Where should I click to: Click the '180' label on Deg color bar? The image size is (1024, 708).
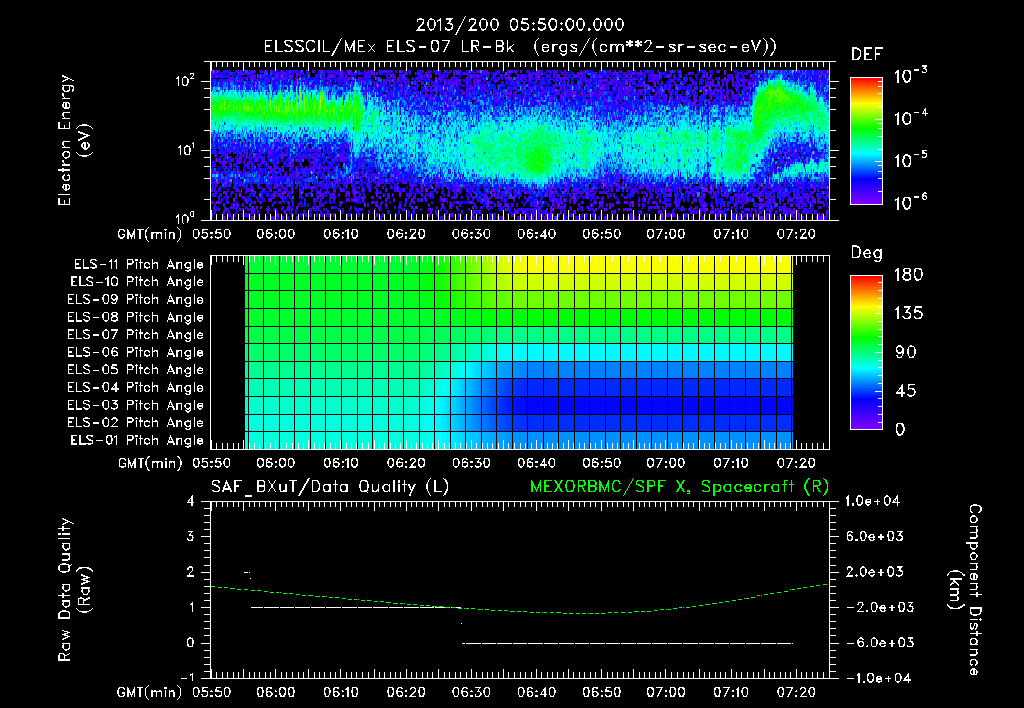(908, 275)
